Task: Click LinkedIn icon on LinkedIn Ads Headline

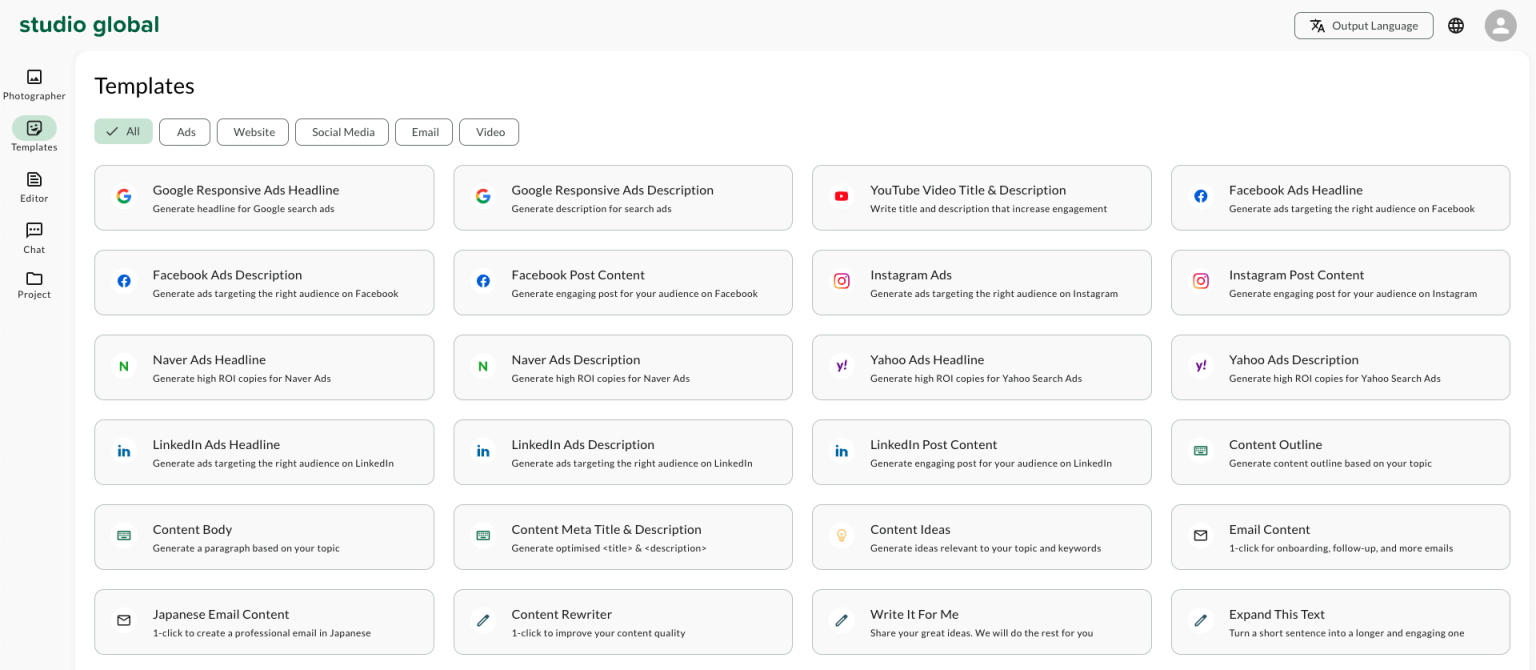Action: click(x=124, y=452)
